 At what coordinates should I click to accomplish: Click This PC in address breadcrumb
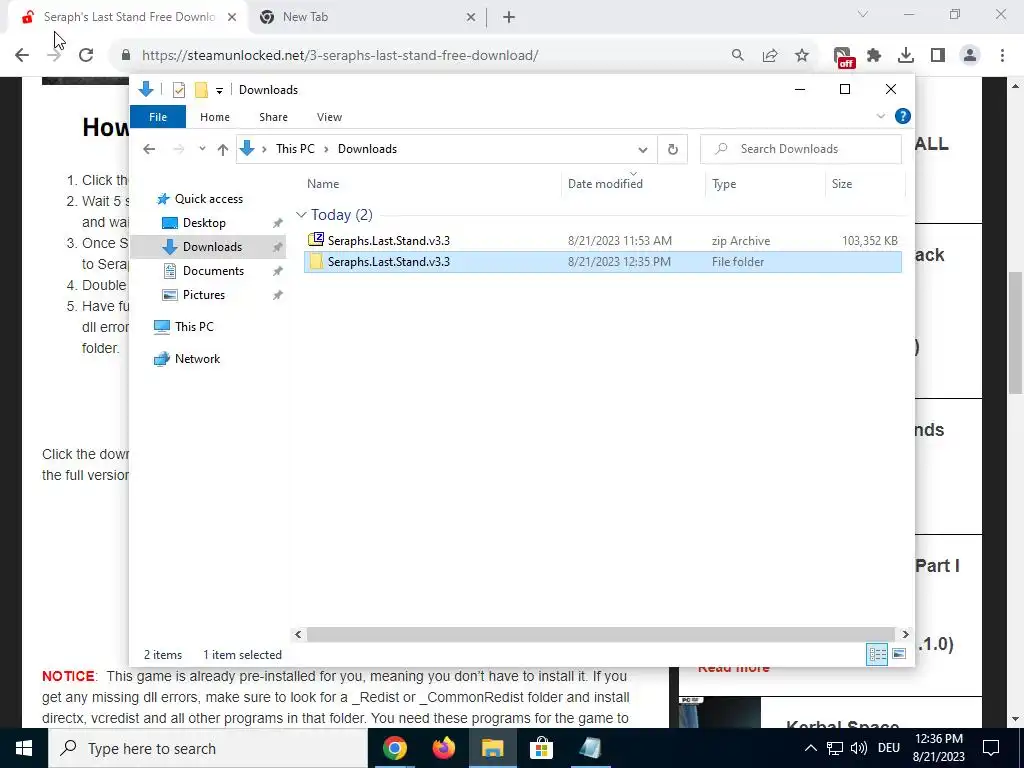pos(295,149)
